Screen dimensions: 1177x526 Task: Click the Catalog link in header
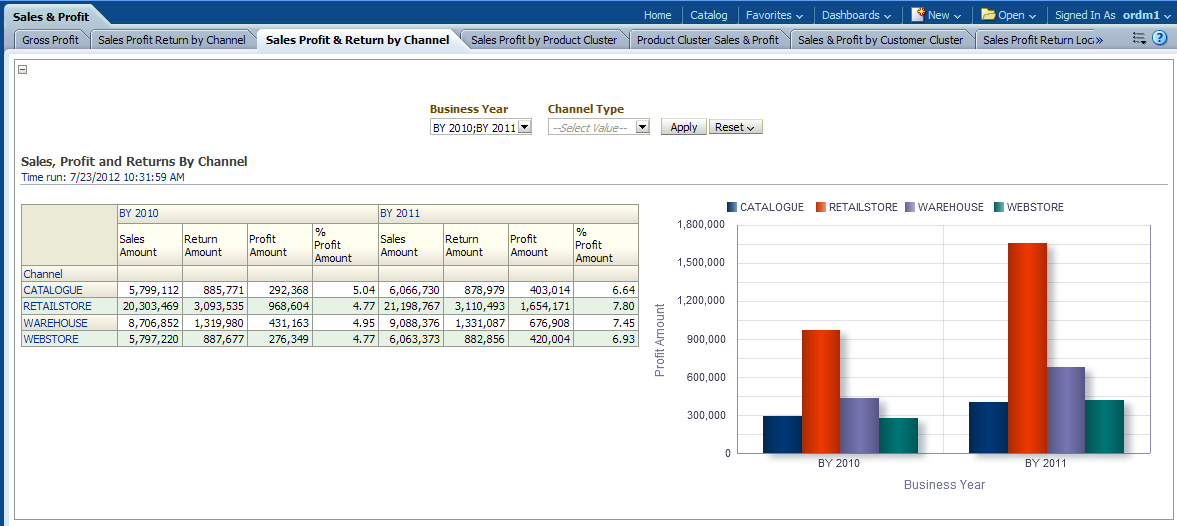709,15
